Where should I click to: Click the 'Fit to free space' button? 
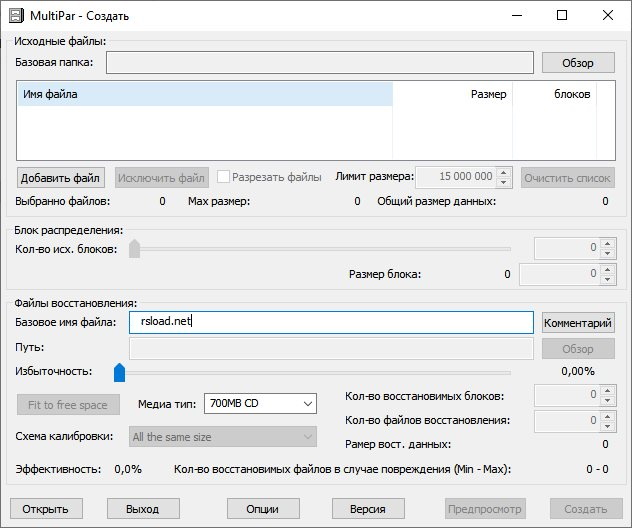pyautogui.click(x=68, y=404)
